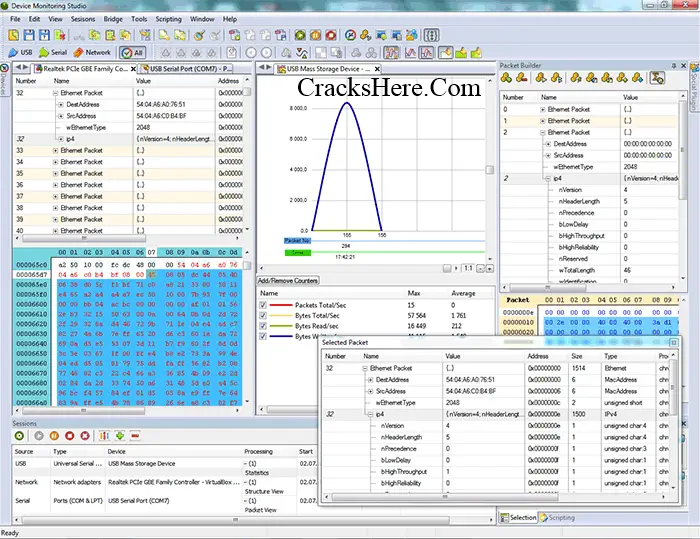Click the next (right arrow circle) toolbar icon
This screenshot has width=700, height=539.
(x=267, y=53)
